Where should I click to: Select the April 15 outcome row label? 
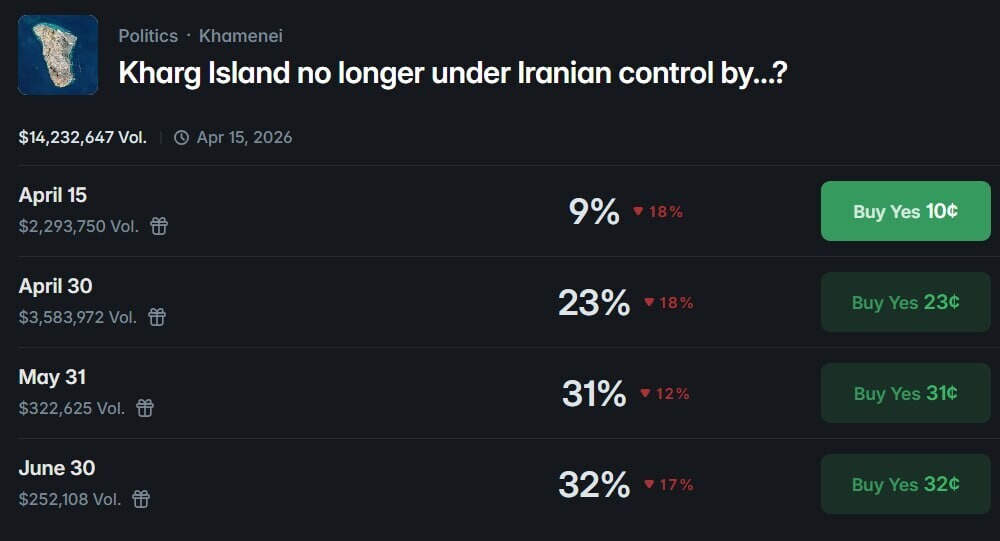pos(53,195)
